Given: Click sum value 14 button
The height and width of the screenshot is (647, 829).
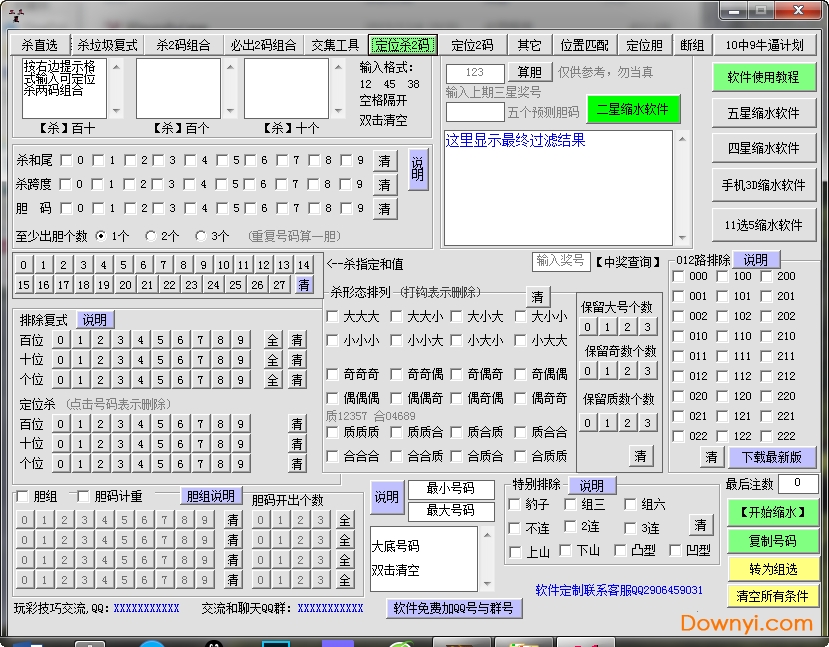Looking at the screenshot, I should [303, 265].
